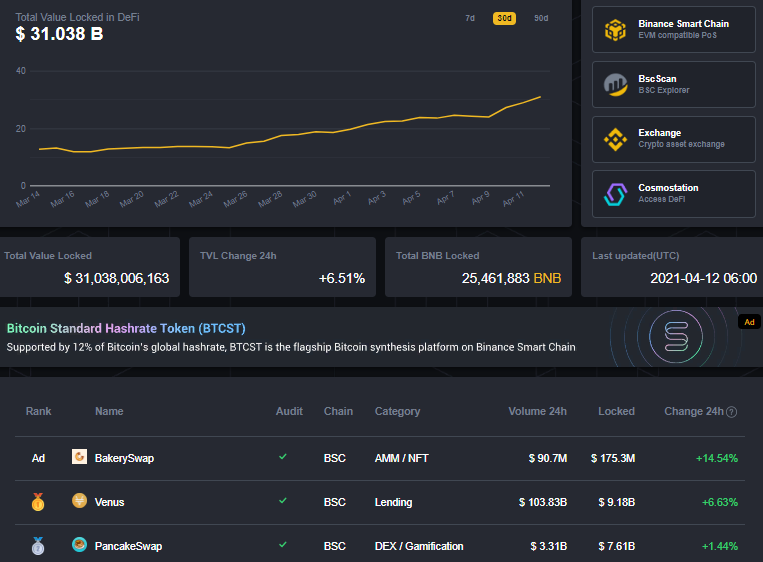Select the 30d chart range
The image size is (763, 562).
pos(504,18)
